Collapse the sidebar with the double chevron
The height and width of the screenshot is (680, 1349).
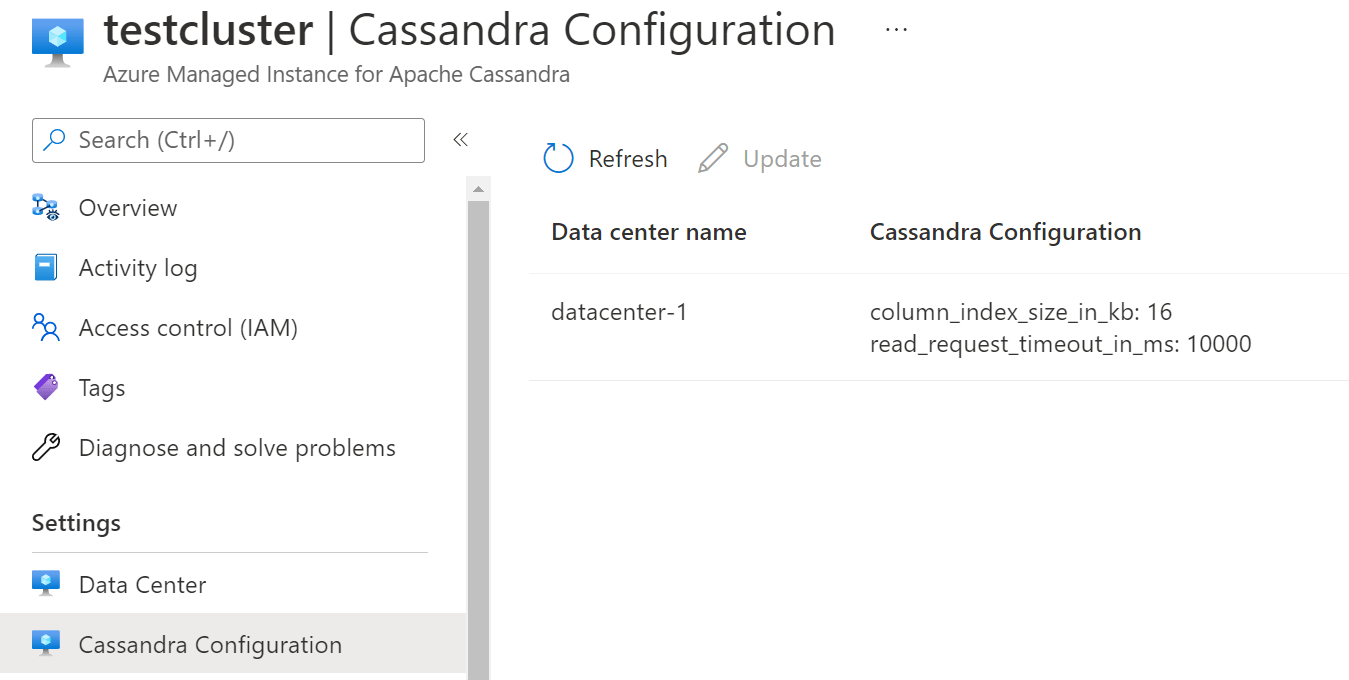click(x=460, y=140)
